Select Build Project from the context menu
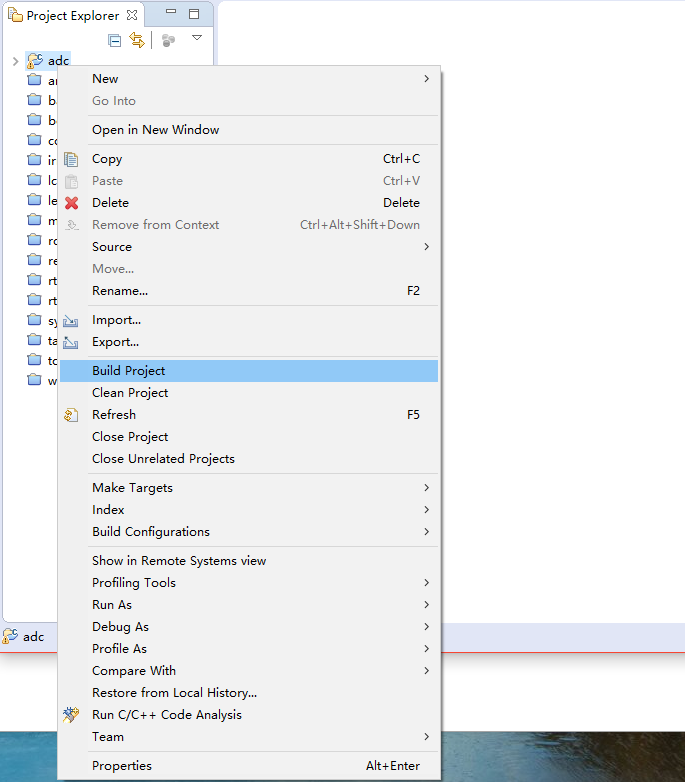Screen dimensions: 685x782 click(129, 371)
